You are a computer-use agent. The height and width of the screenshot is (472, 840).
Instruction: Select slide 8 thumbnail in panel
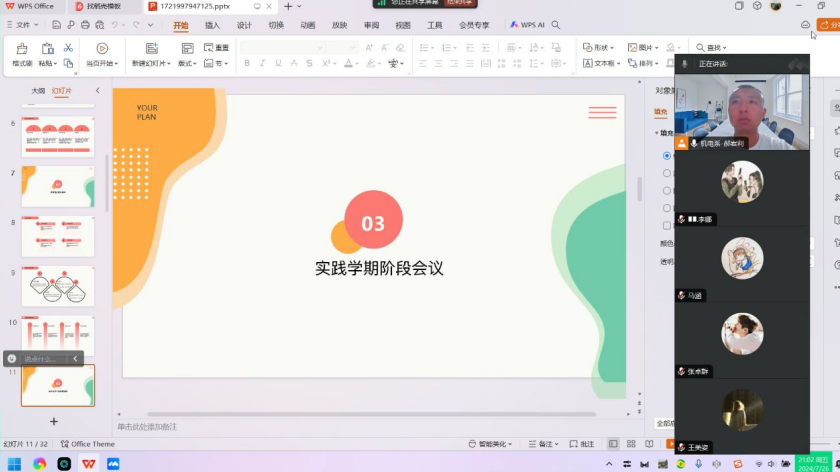point(58,236)
